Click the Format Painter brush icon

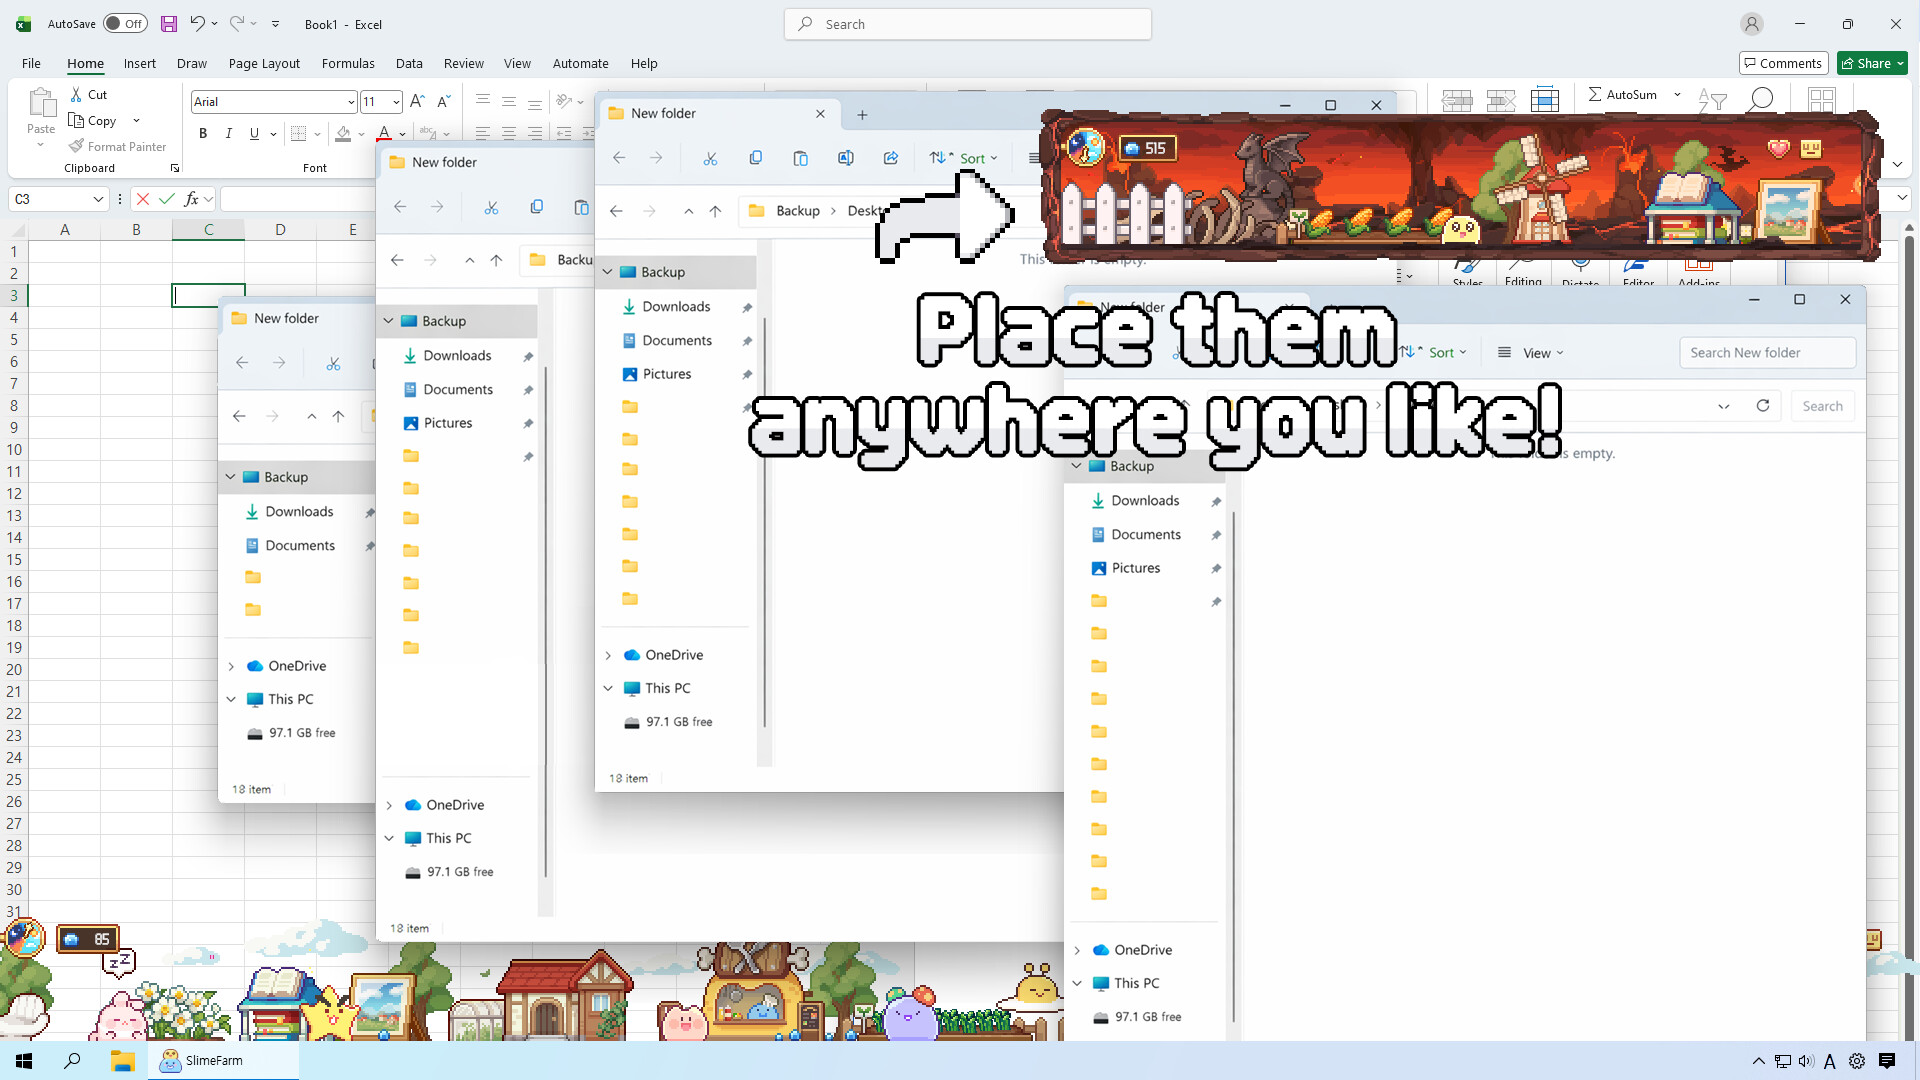tap(76, 146)
